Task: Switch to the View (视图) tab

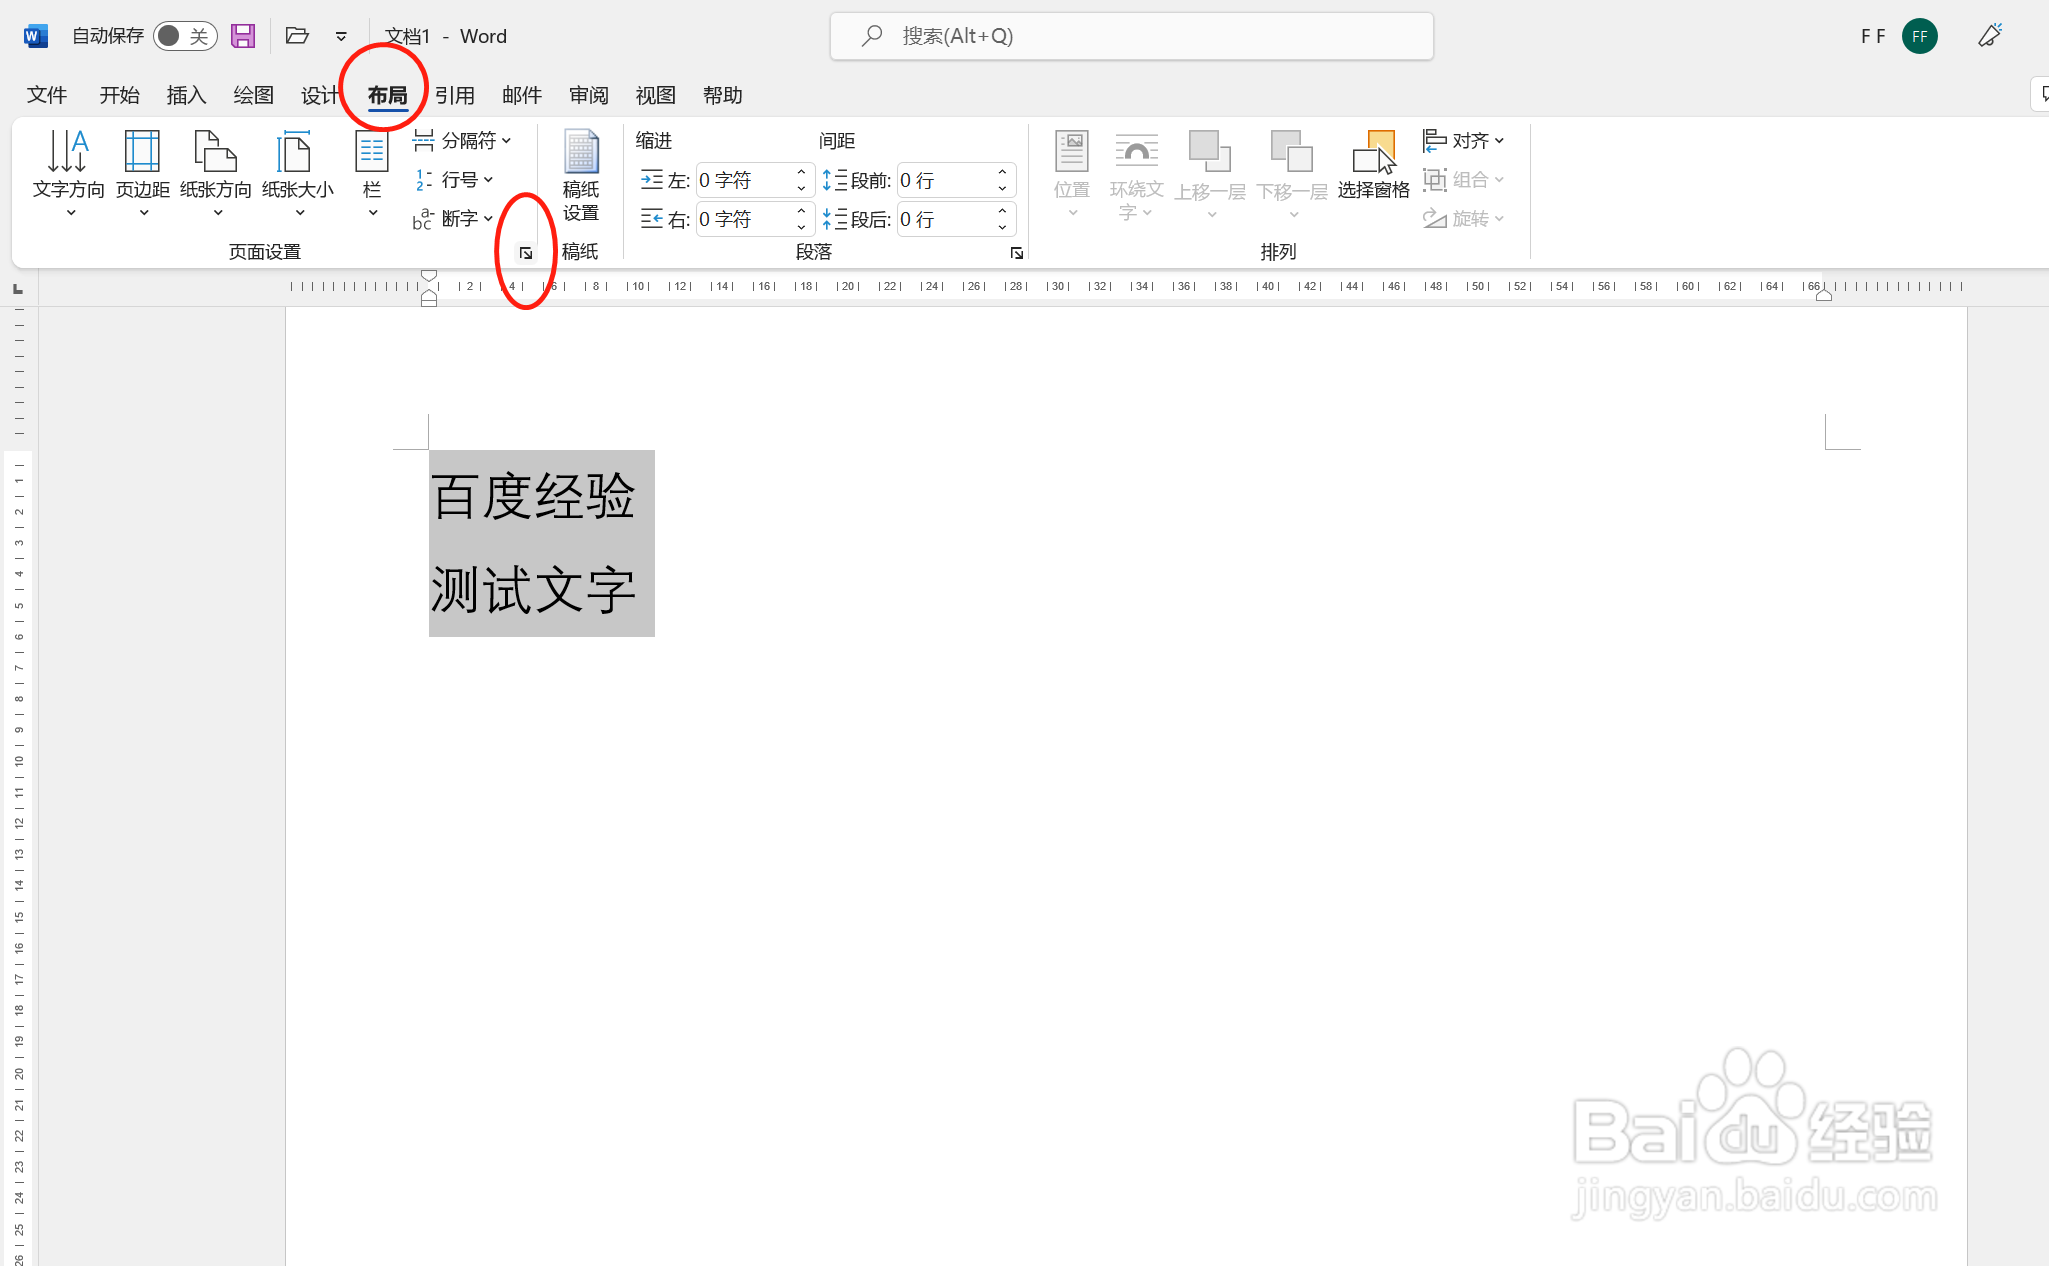Action: pyautogui.click(x=655, y=95)
